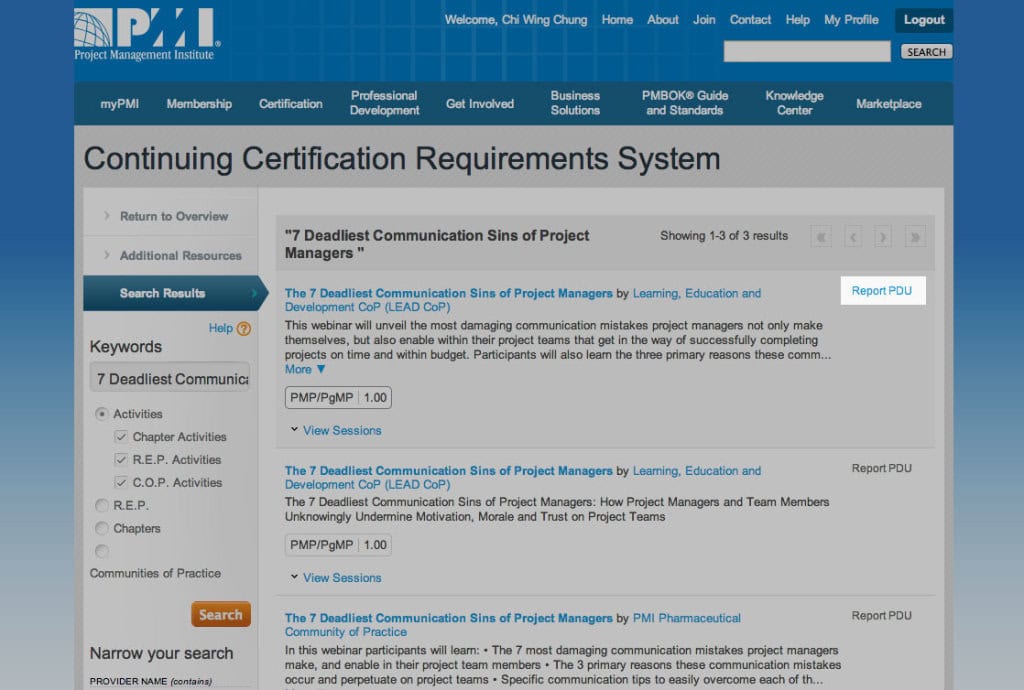Click the PMI globe logo
The height and width of the screenshot is (690, 1024).
coord(147,34)
